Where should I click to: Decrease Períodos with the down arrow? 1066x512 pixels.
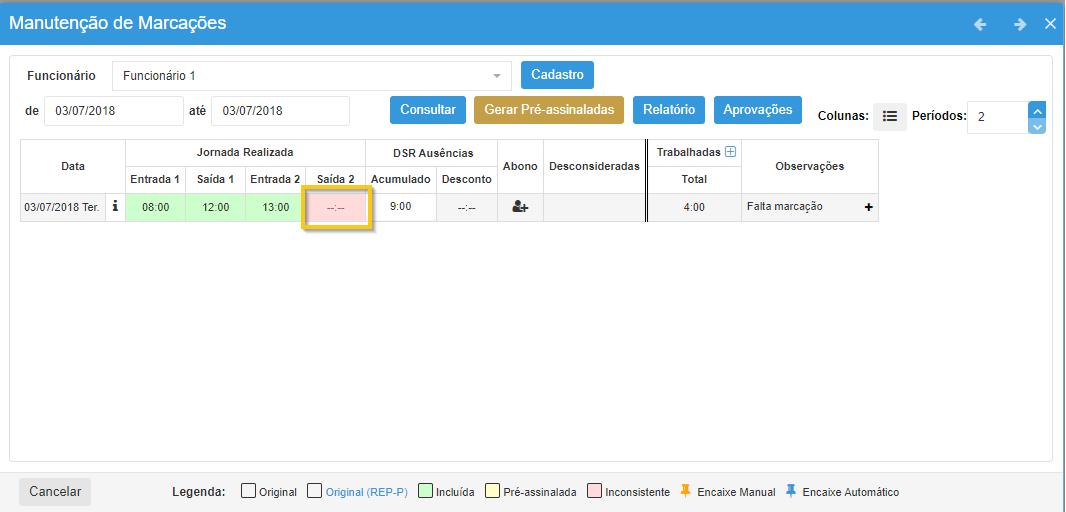(x=1037, y=126)
